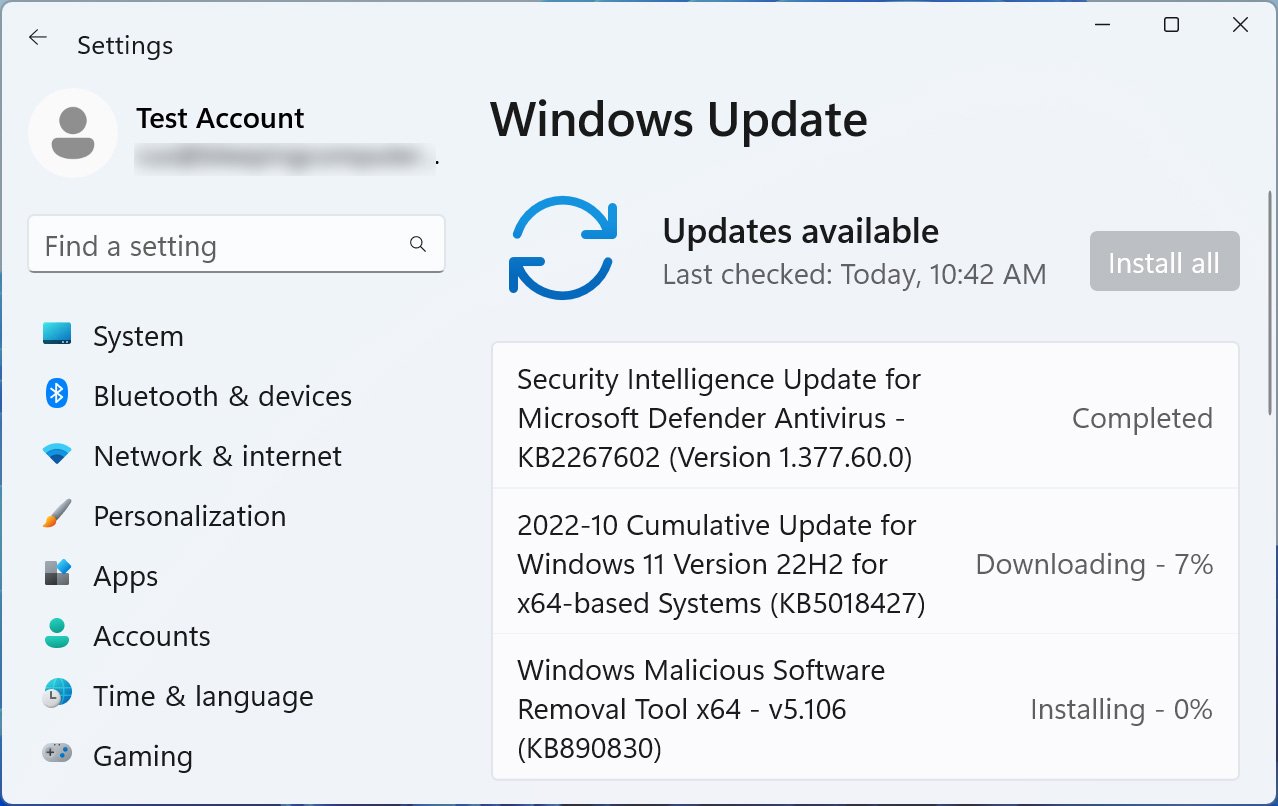Image resolution: width=1278 pixels, height=806 pixels.
Task: Click the Bluetooth icon in sidebar
Action: (x=57, y=394)
